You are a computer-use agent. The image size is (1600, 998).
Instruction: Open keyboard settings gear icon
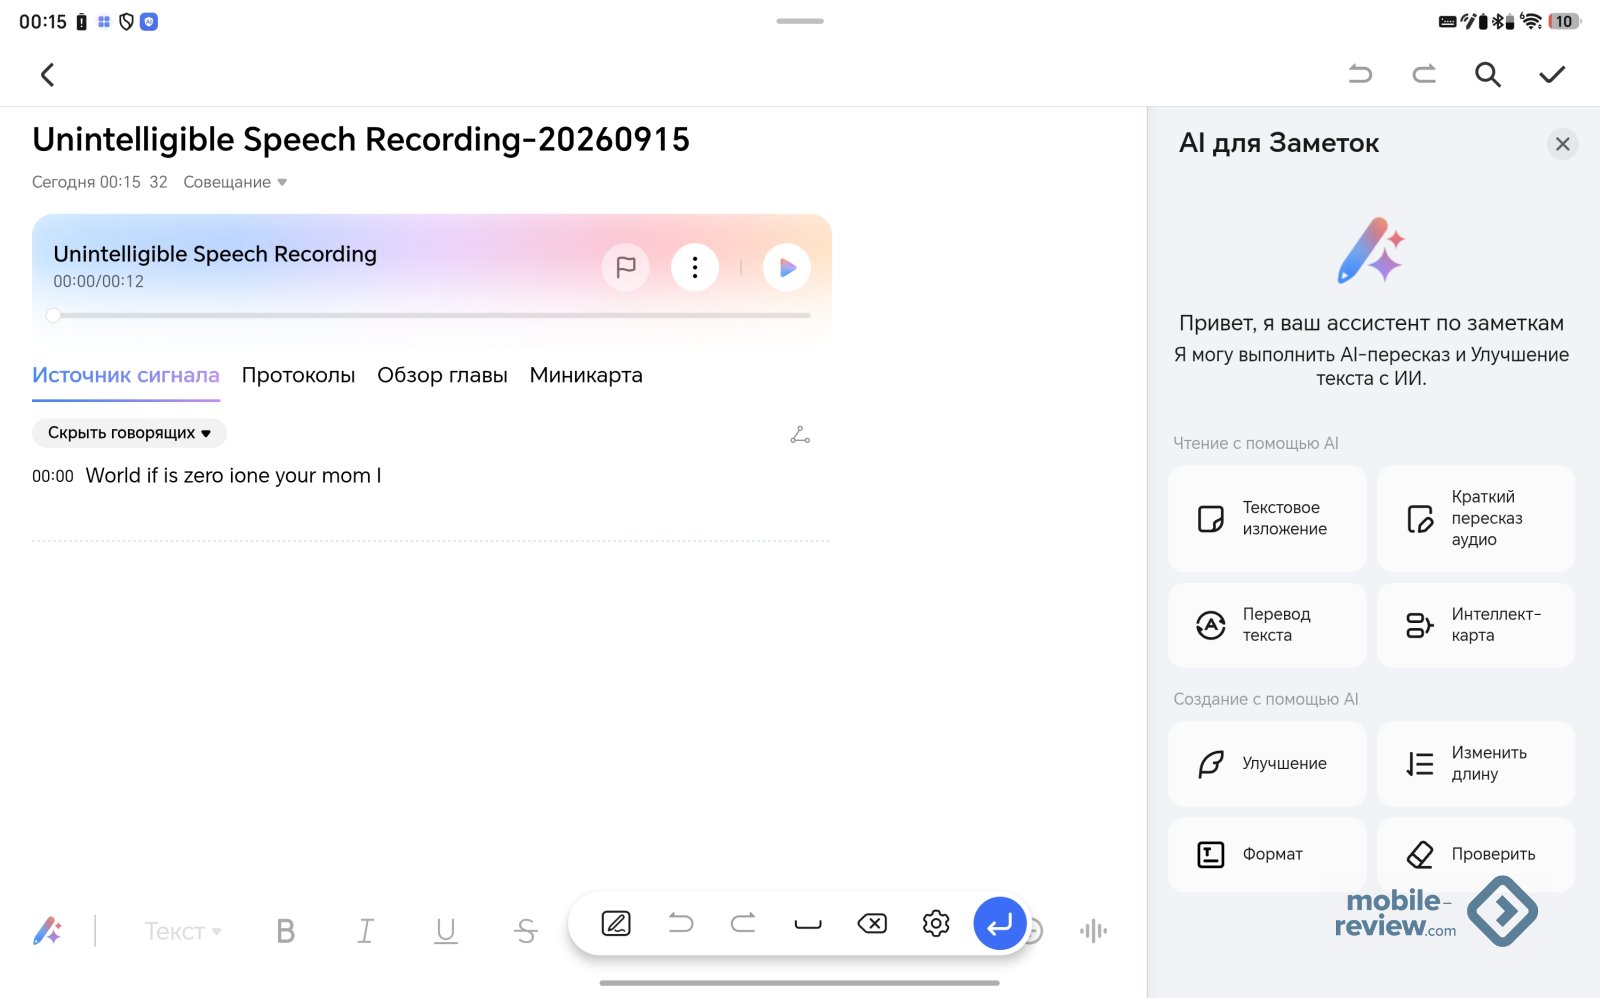[x=936, y=923]
